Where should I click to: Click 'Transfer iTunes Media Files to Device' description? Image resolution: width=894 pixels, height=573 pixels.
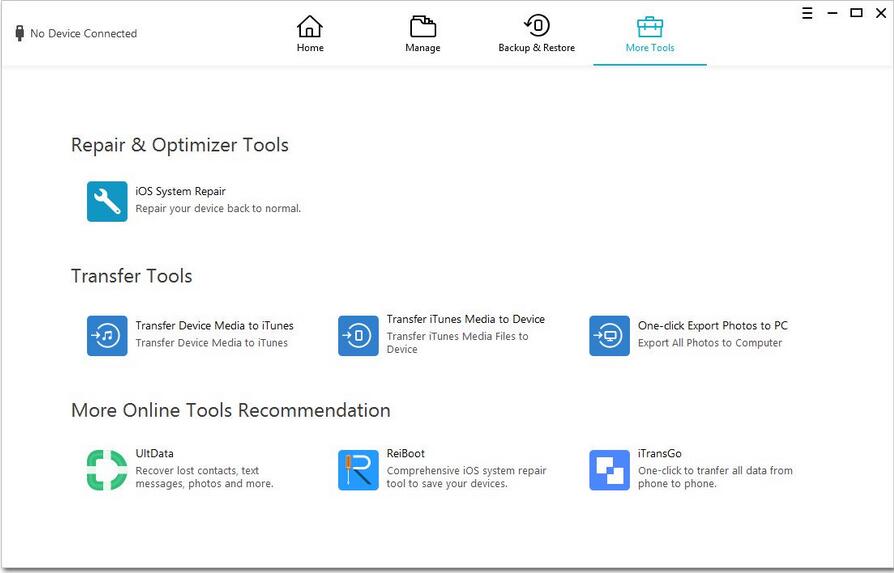(457, 343)
